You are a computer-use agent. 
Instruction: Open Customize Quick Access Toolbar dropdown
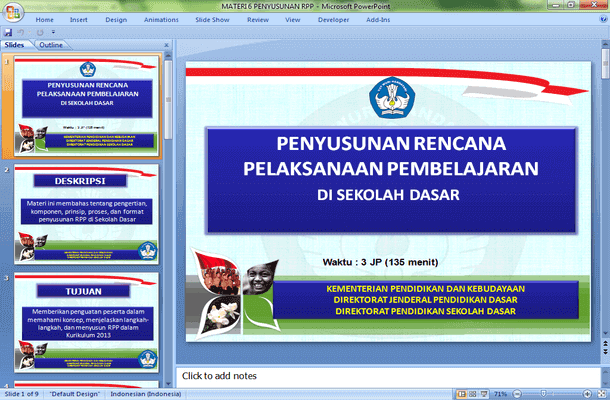(x=53, y=32)
